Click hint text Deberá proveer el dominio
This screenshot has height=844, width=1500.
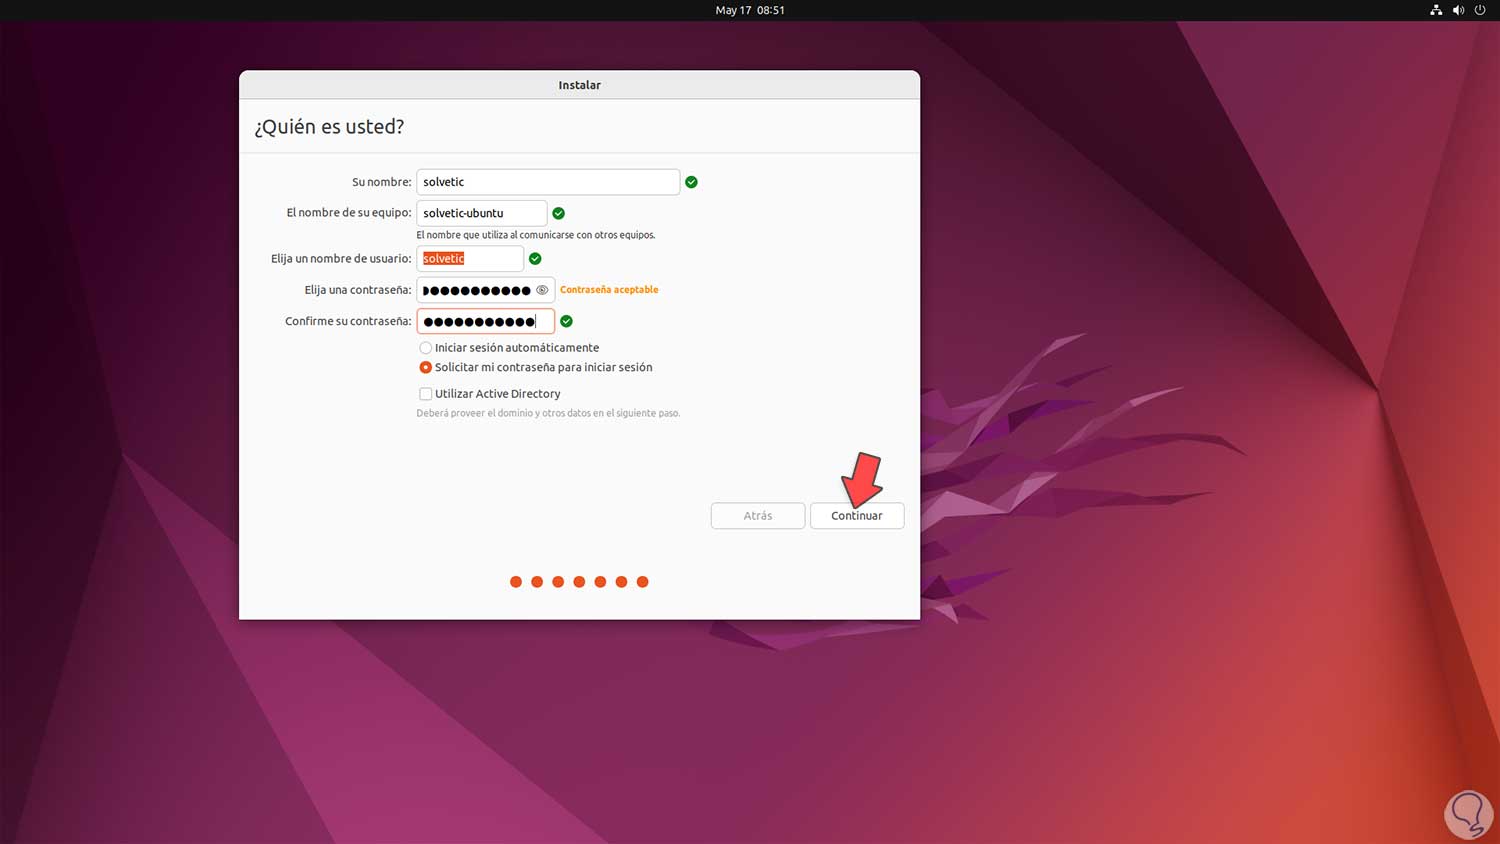548,413
